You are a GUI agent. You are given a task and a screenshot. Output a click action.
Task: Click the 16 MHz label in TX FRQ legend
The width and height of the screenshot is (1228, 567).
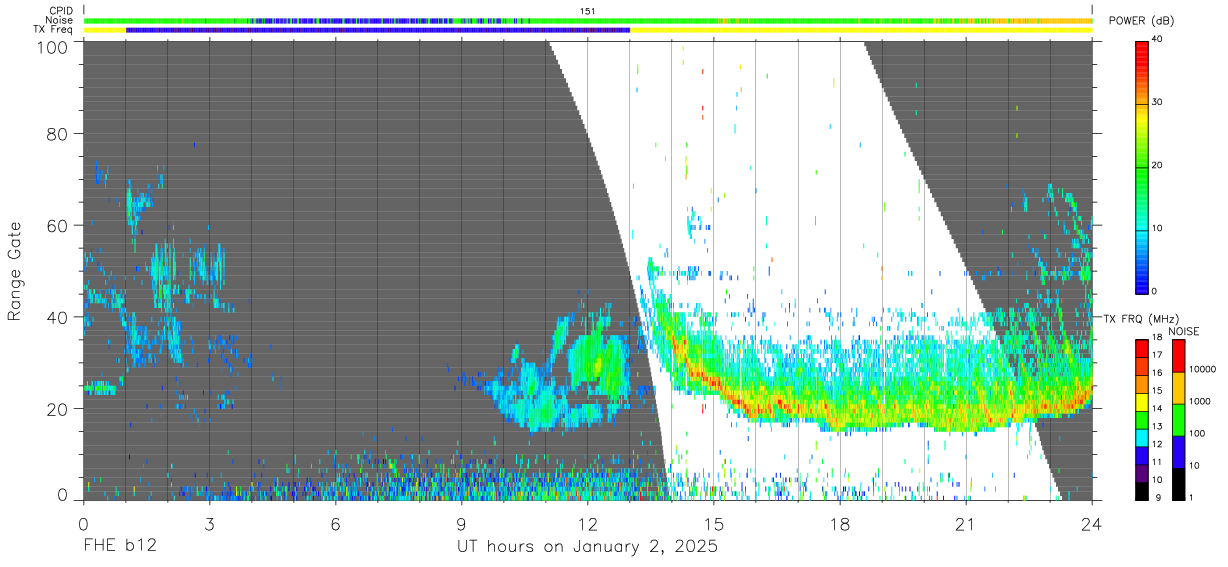click(1157, 373)
